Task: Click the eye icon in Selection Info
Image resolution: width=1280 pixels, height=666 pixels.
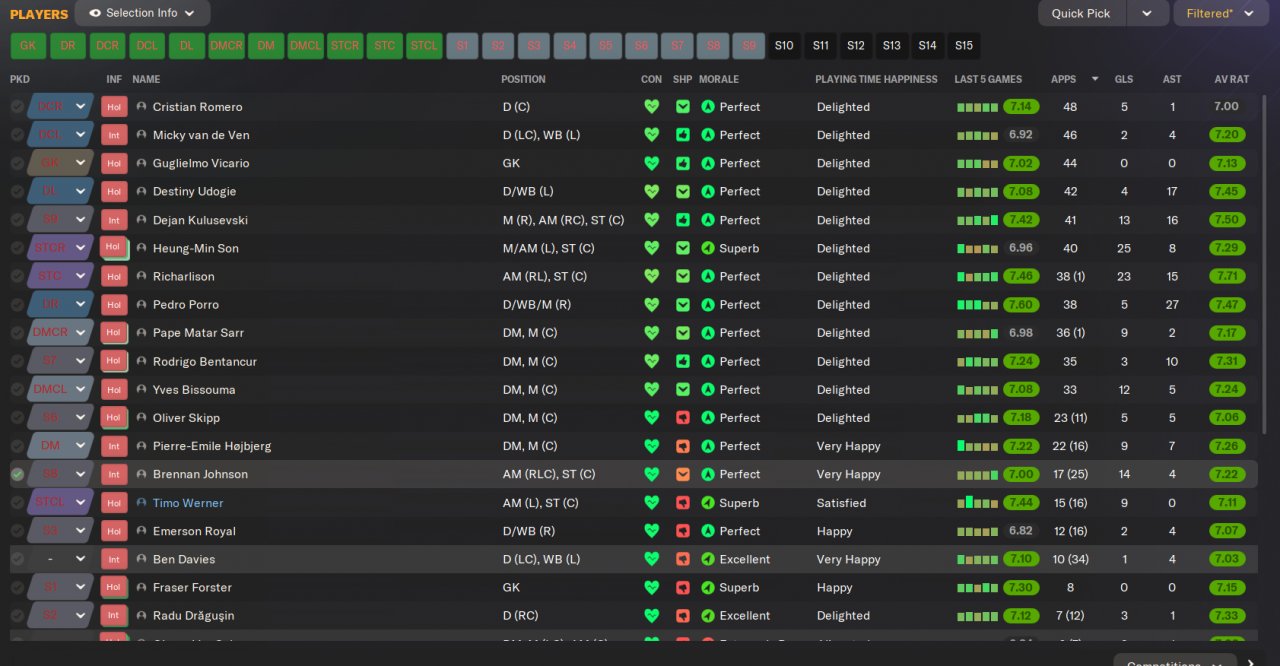Action: coord(95,13)
